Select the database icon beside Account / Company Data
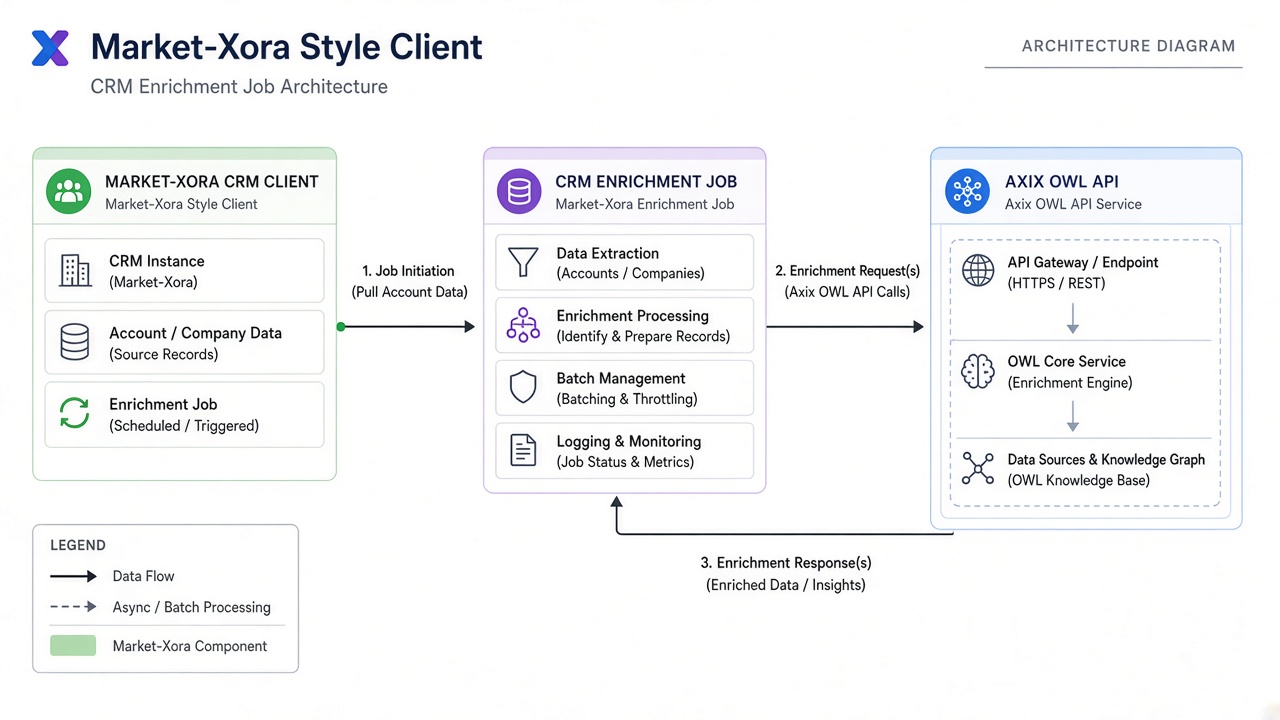 (75, 343)
